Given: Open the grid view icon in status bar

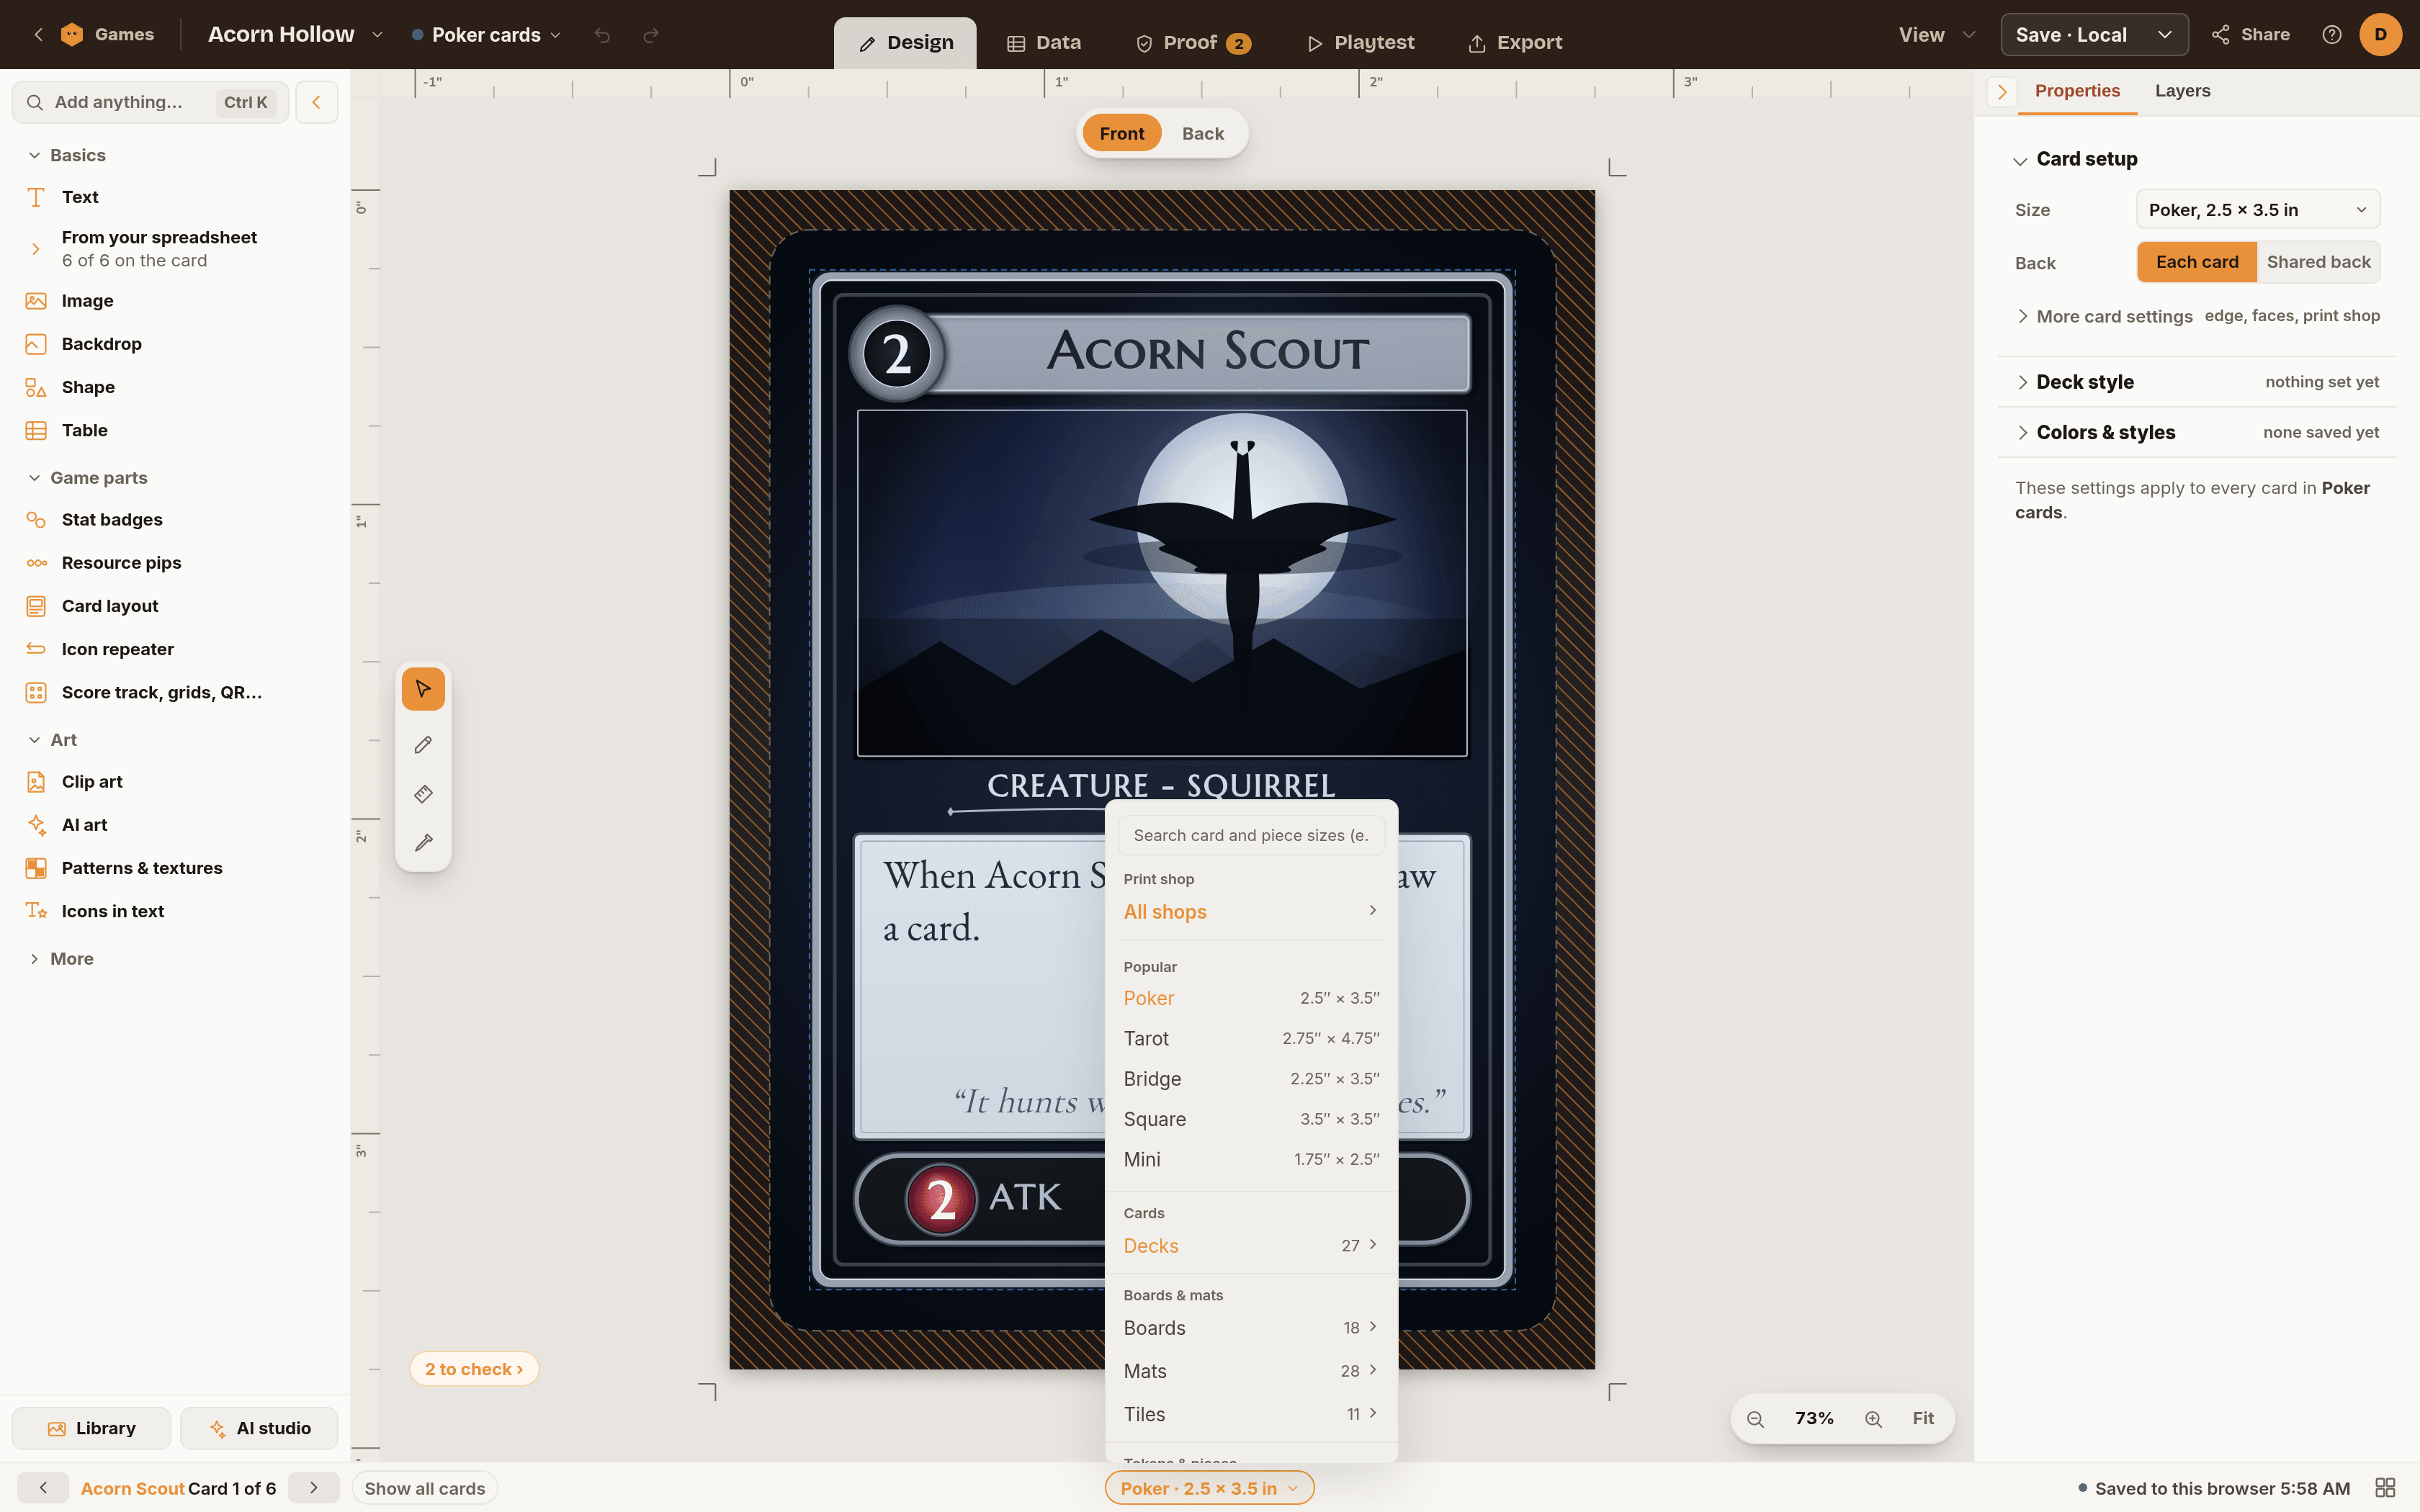Looking at the screenshot, I should pyautogui.click(x=2385, y=1488).
